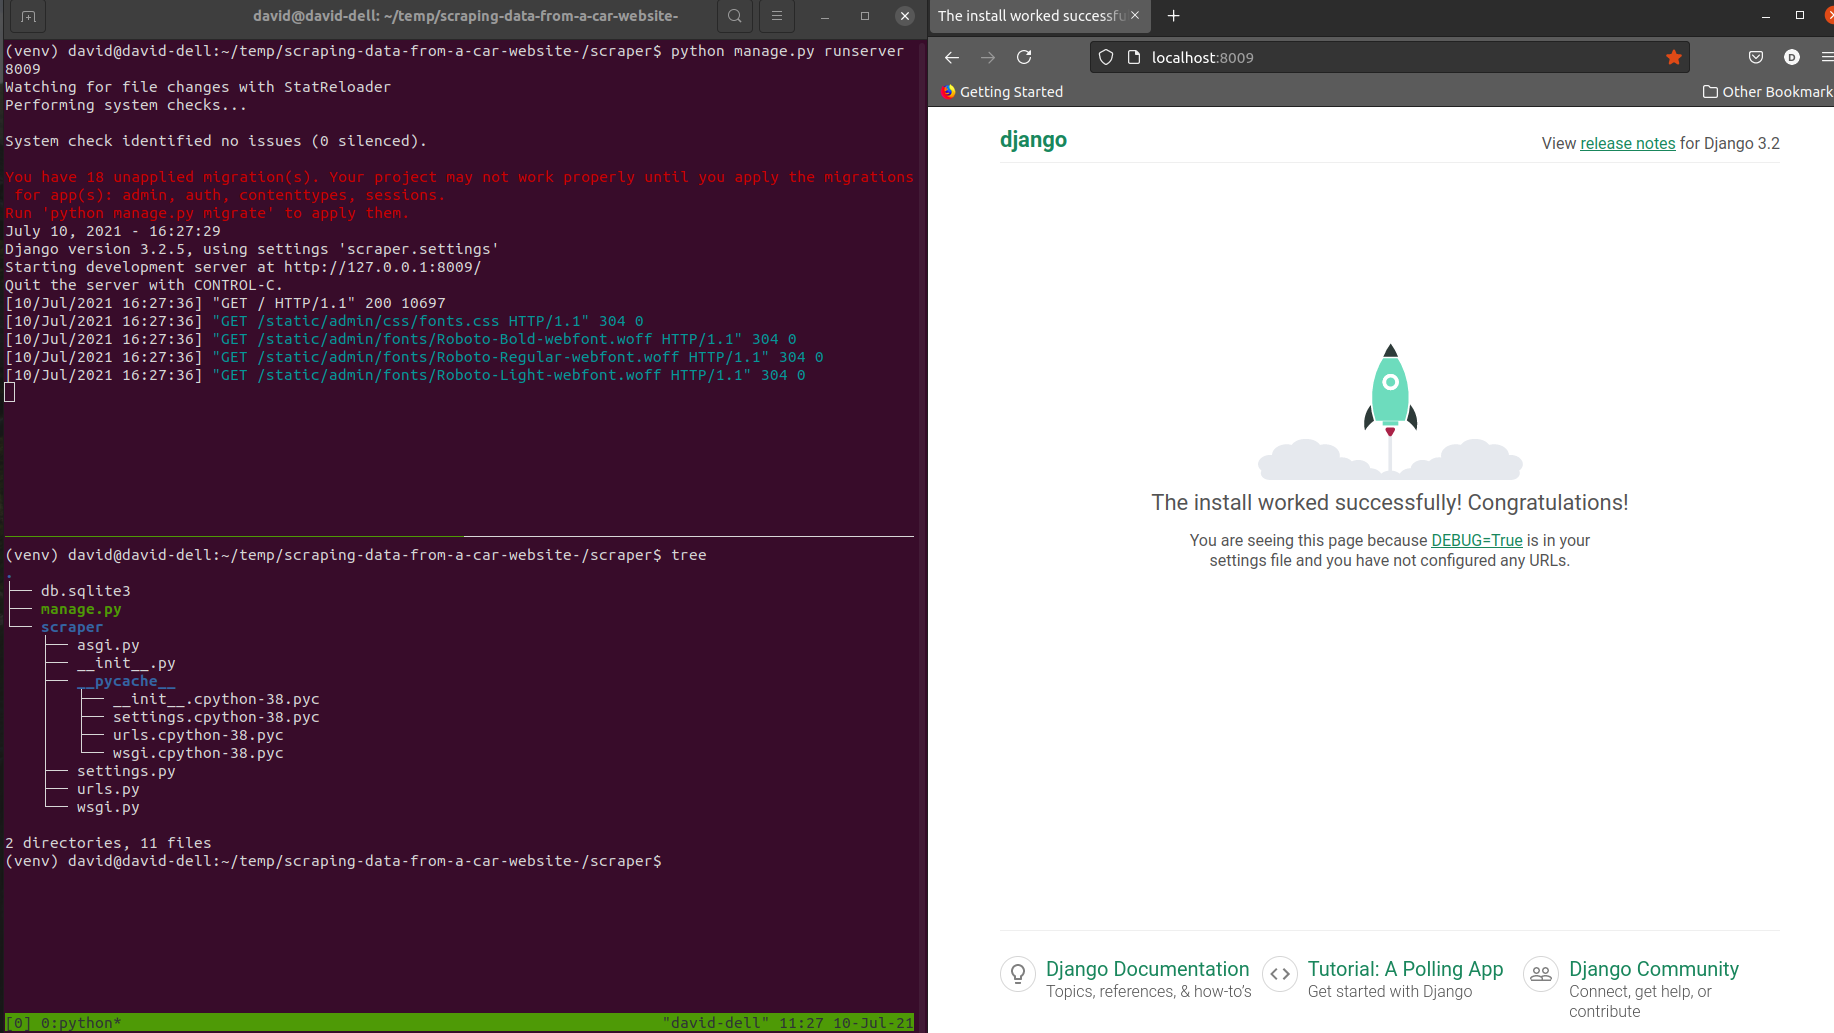Toggle the bookmark star in address bar
Image resolution: width=1834 pixels, height=1033 pixels.
point(1674,57)
